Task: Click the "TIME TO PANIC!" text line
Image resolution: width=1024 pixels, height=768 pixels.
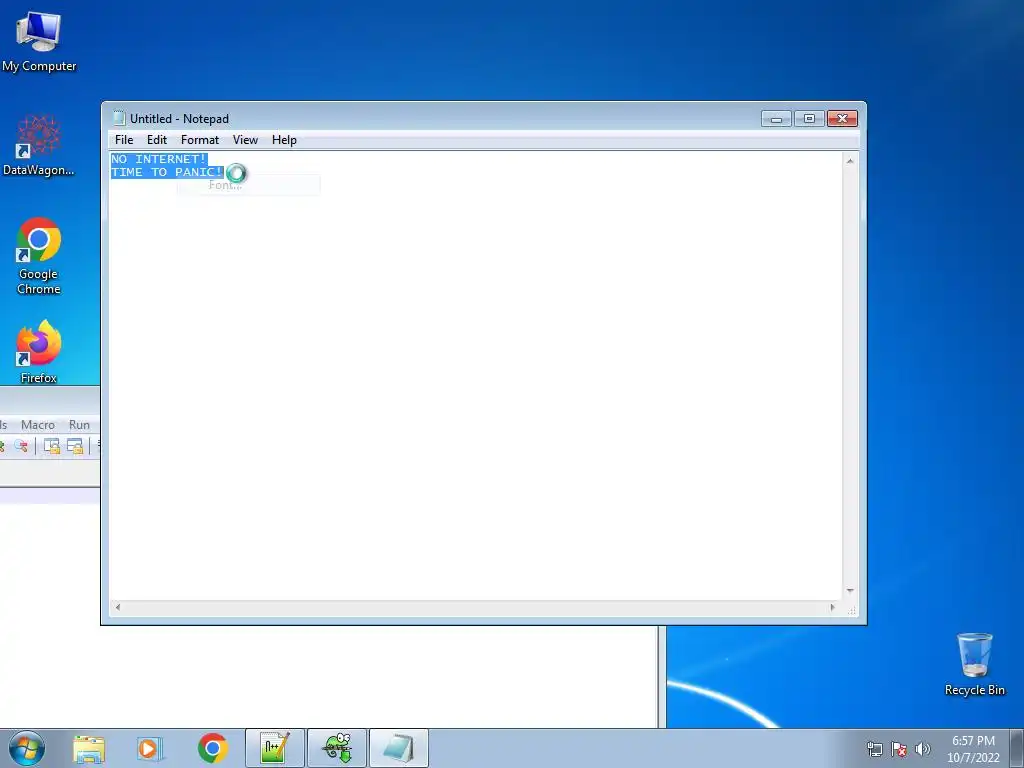Action: click(167, 172)
